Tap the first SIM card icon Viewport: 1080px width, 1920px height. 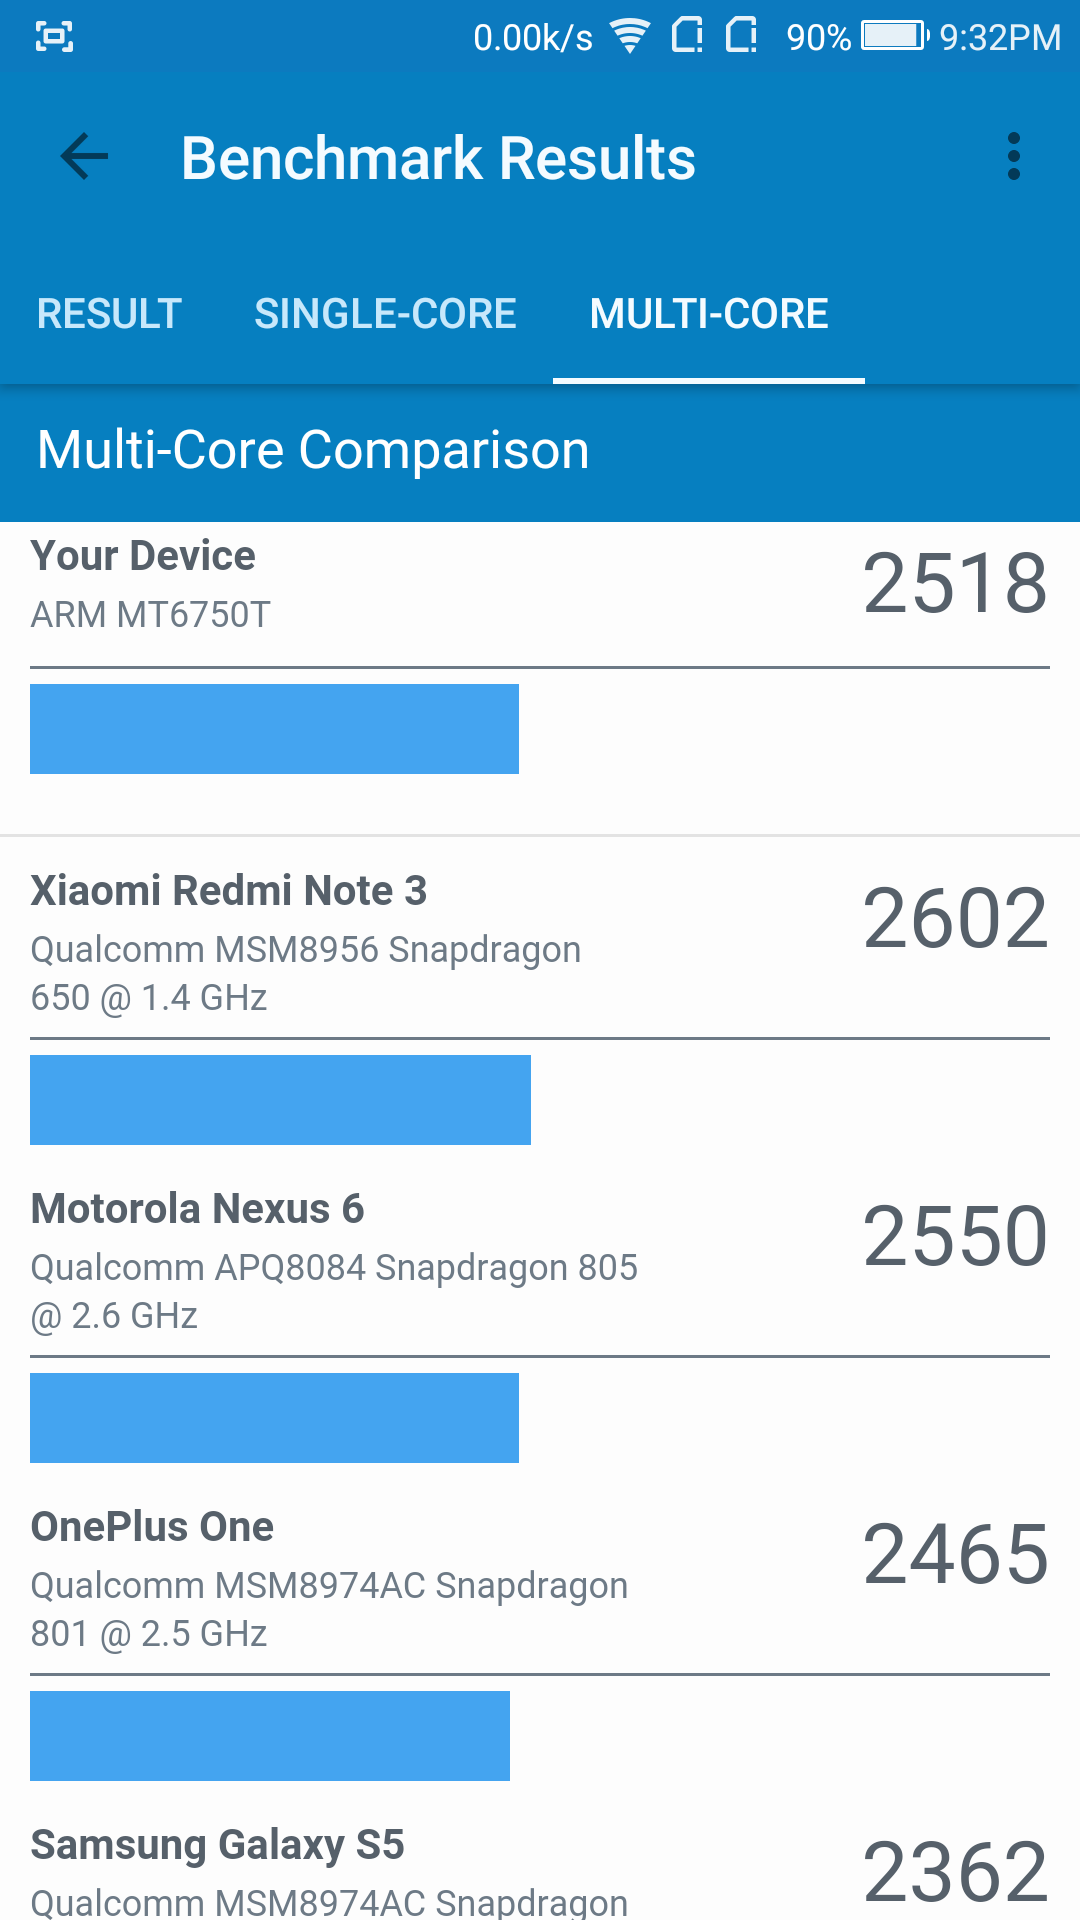tap(687, 36)
